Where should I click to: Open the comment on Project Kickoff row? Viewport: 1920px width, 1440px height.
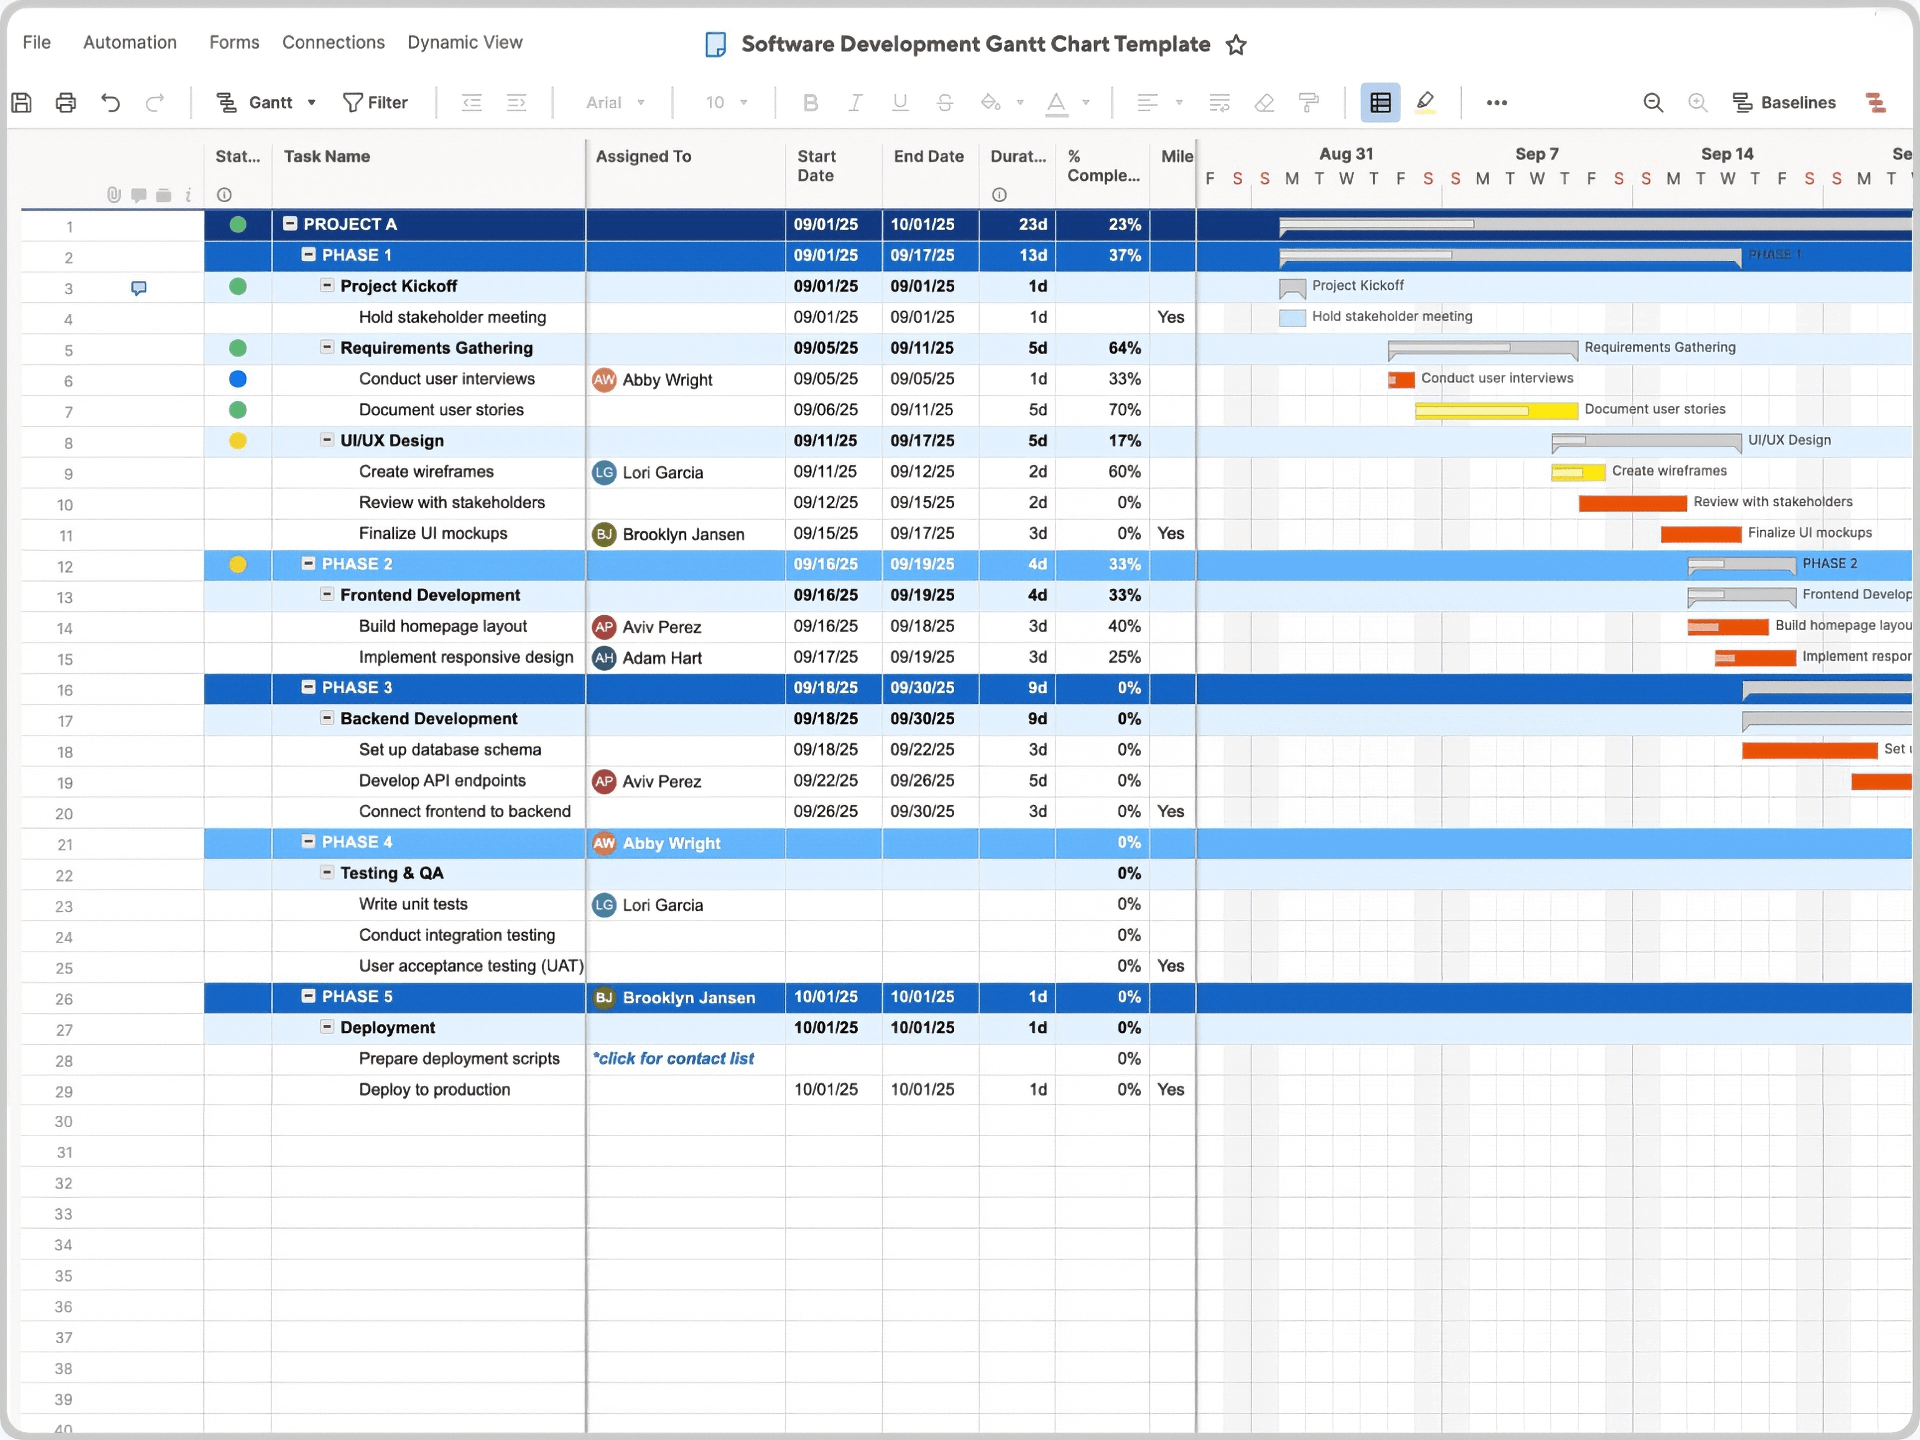tap(138, 287)
